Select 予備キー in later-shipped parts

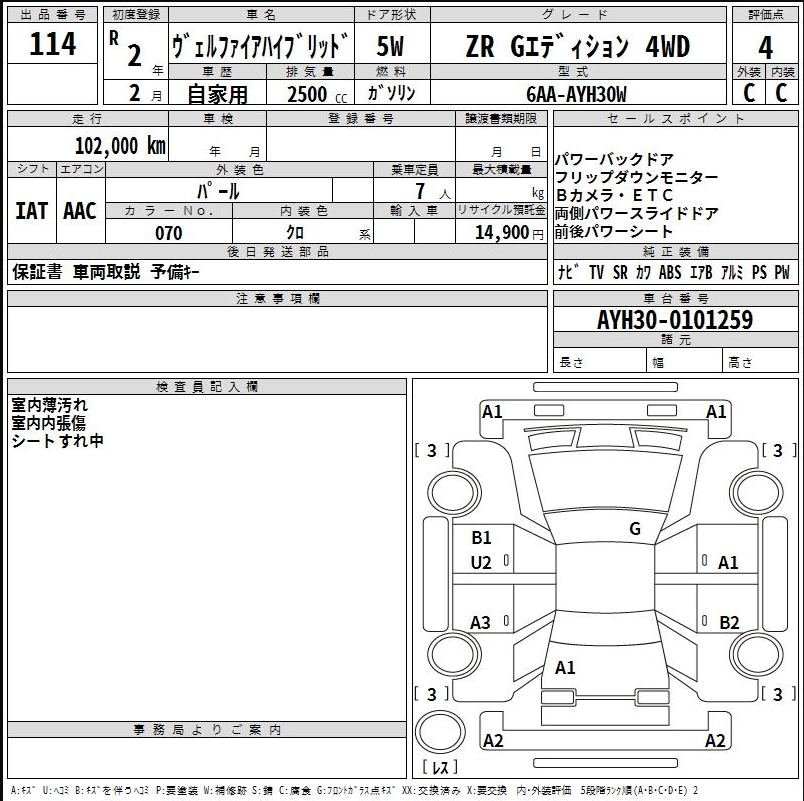click(x=175, y=272)
